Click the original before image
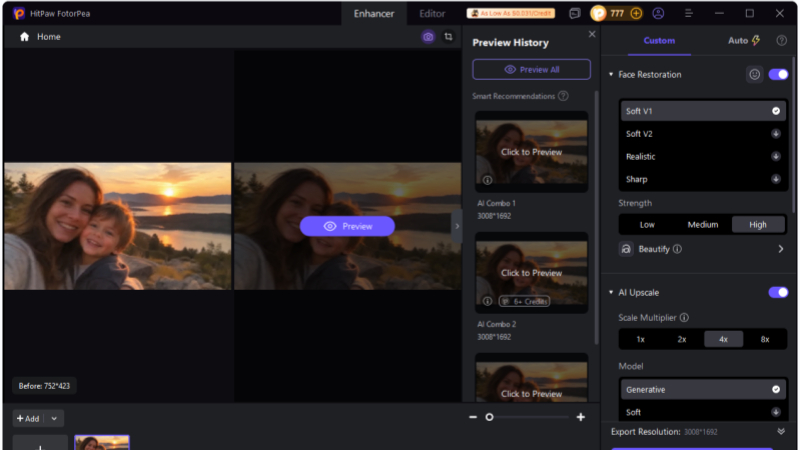Image resolution: width=800 pixels, height=450 pixels. pos(118,226)
